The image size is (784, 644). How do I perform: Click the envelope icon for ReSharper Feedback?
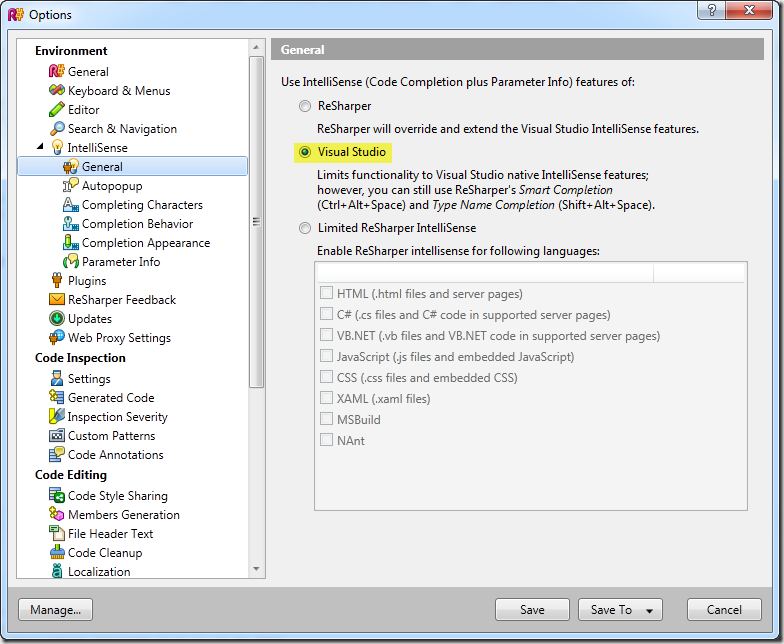pos(56,299)
